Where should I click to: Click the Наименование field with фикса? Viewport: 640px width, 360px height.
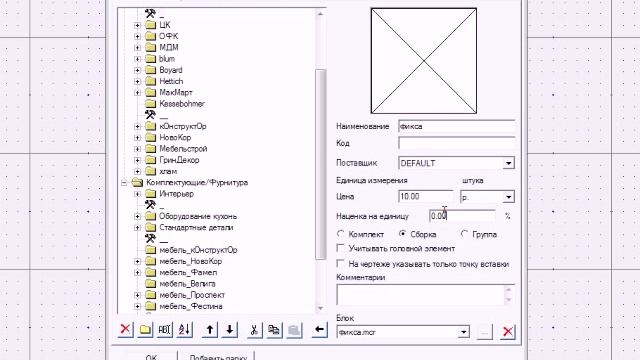point(456,127)
